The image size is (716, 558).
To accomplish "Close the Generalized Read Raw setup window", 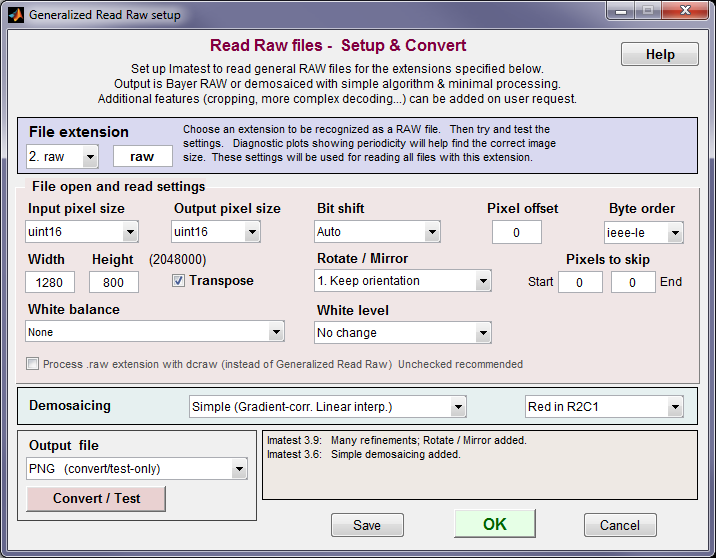I will (685, 11).
